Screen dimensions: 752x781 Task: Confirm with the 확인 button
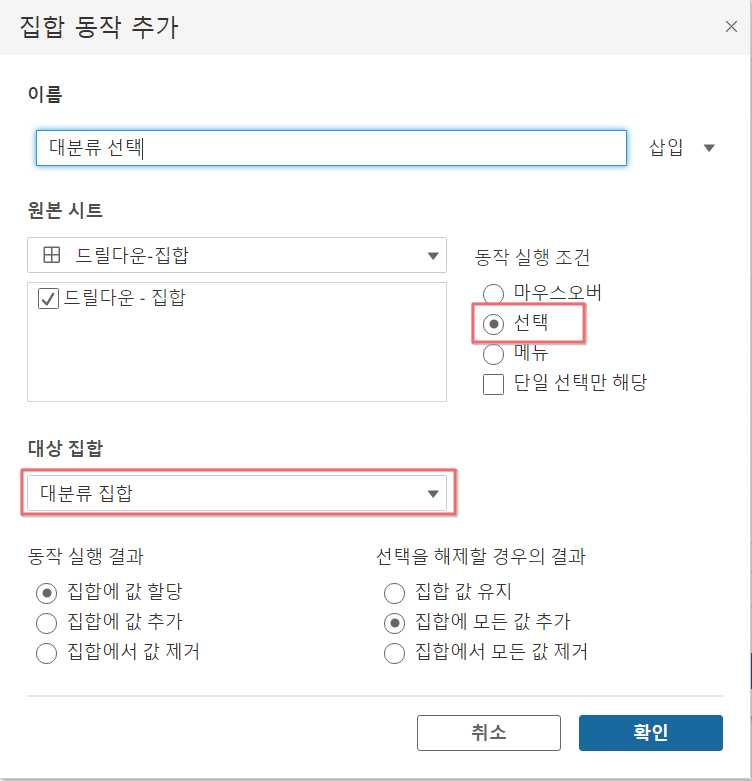[650, 733]
